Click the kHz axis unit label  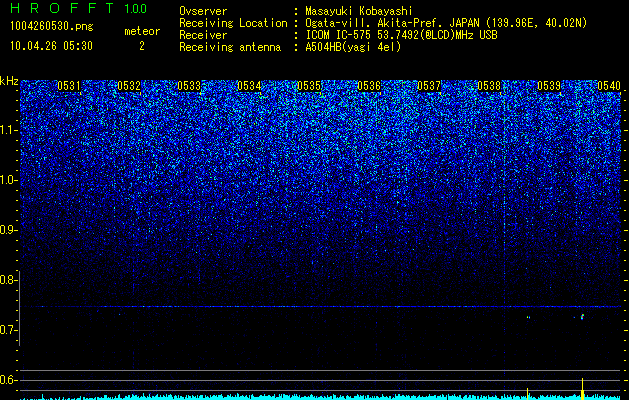tap(9, 81)
